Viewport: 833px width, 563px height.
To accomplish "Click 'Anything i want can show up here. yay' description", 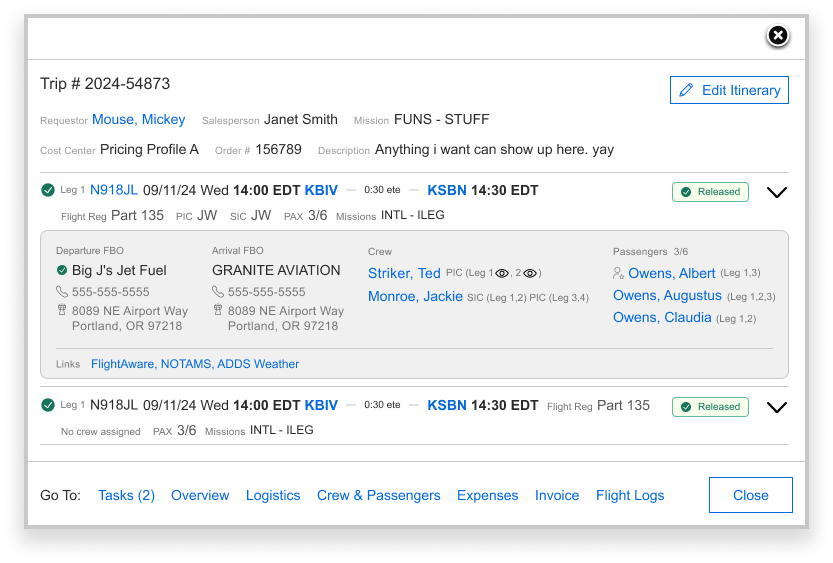I will (x=495, y=149).
